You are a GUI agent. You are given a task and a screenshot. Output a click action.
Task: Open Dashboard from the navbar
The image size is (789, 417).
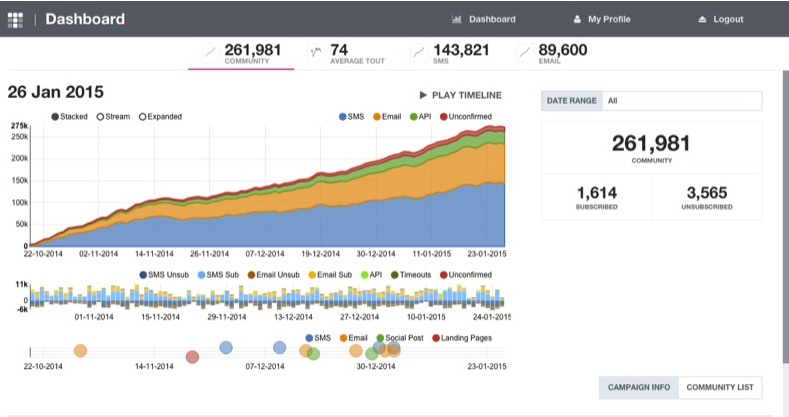484,20
